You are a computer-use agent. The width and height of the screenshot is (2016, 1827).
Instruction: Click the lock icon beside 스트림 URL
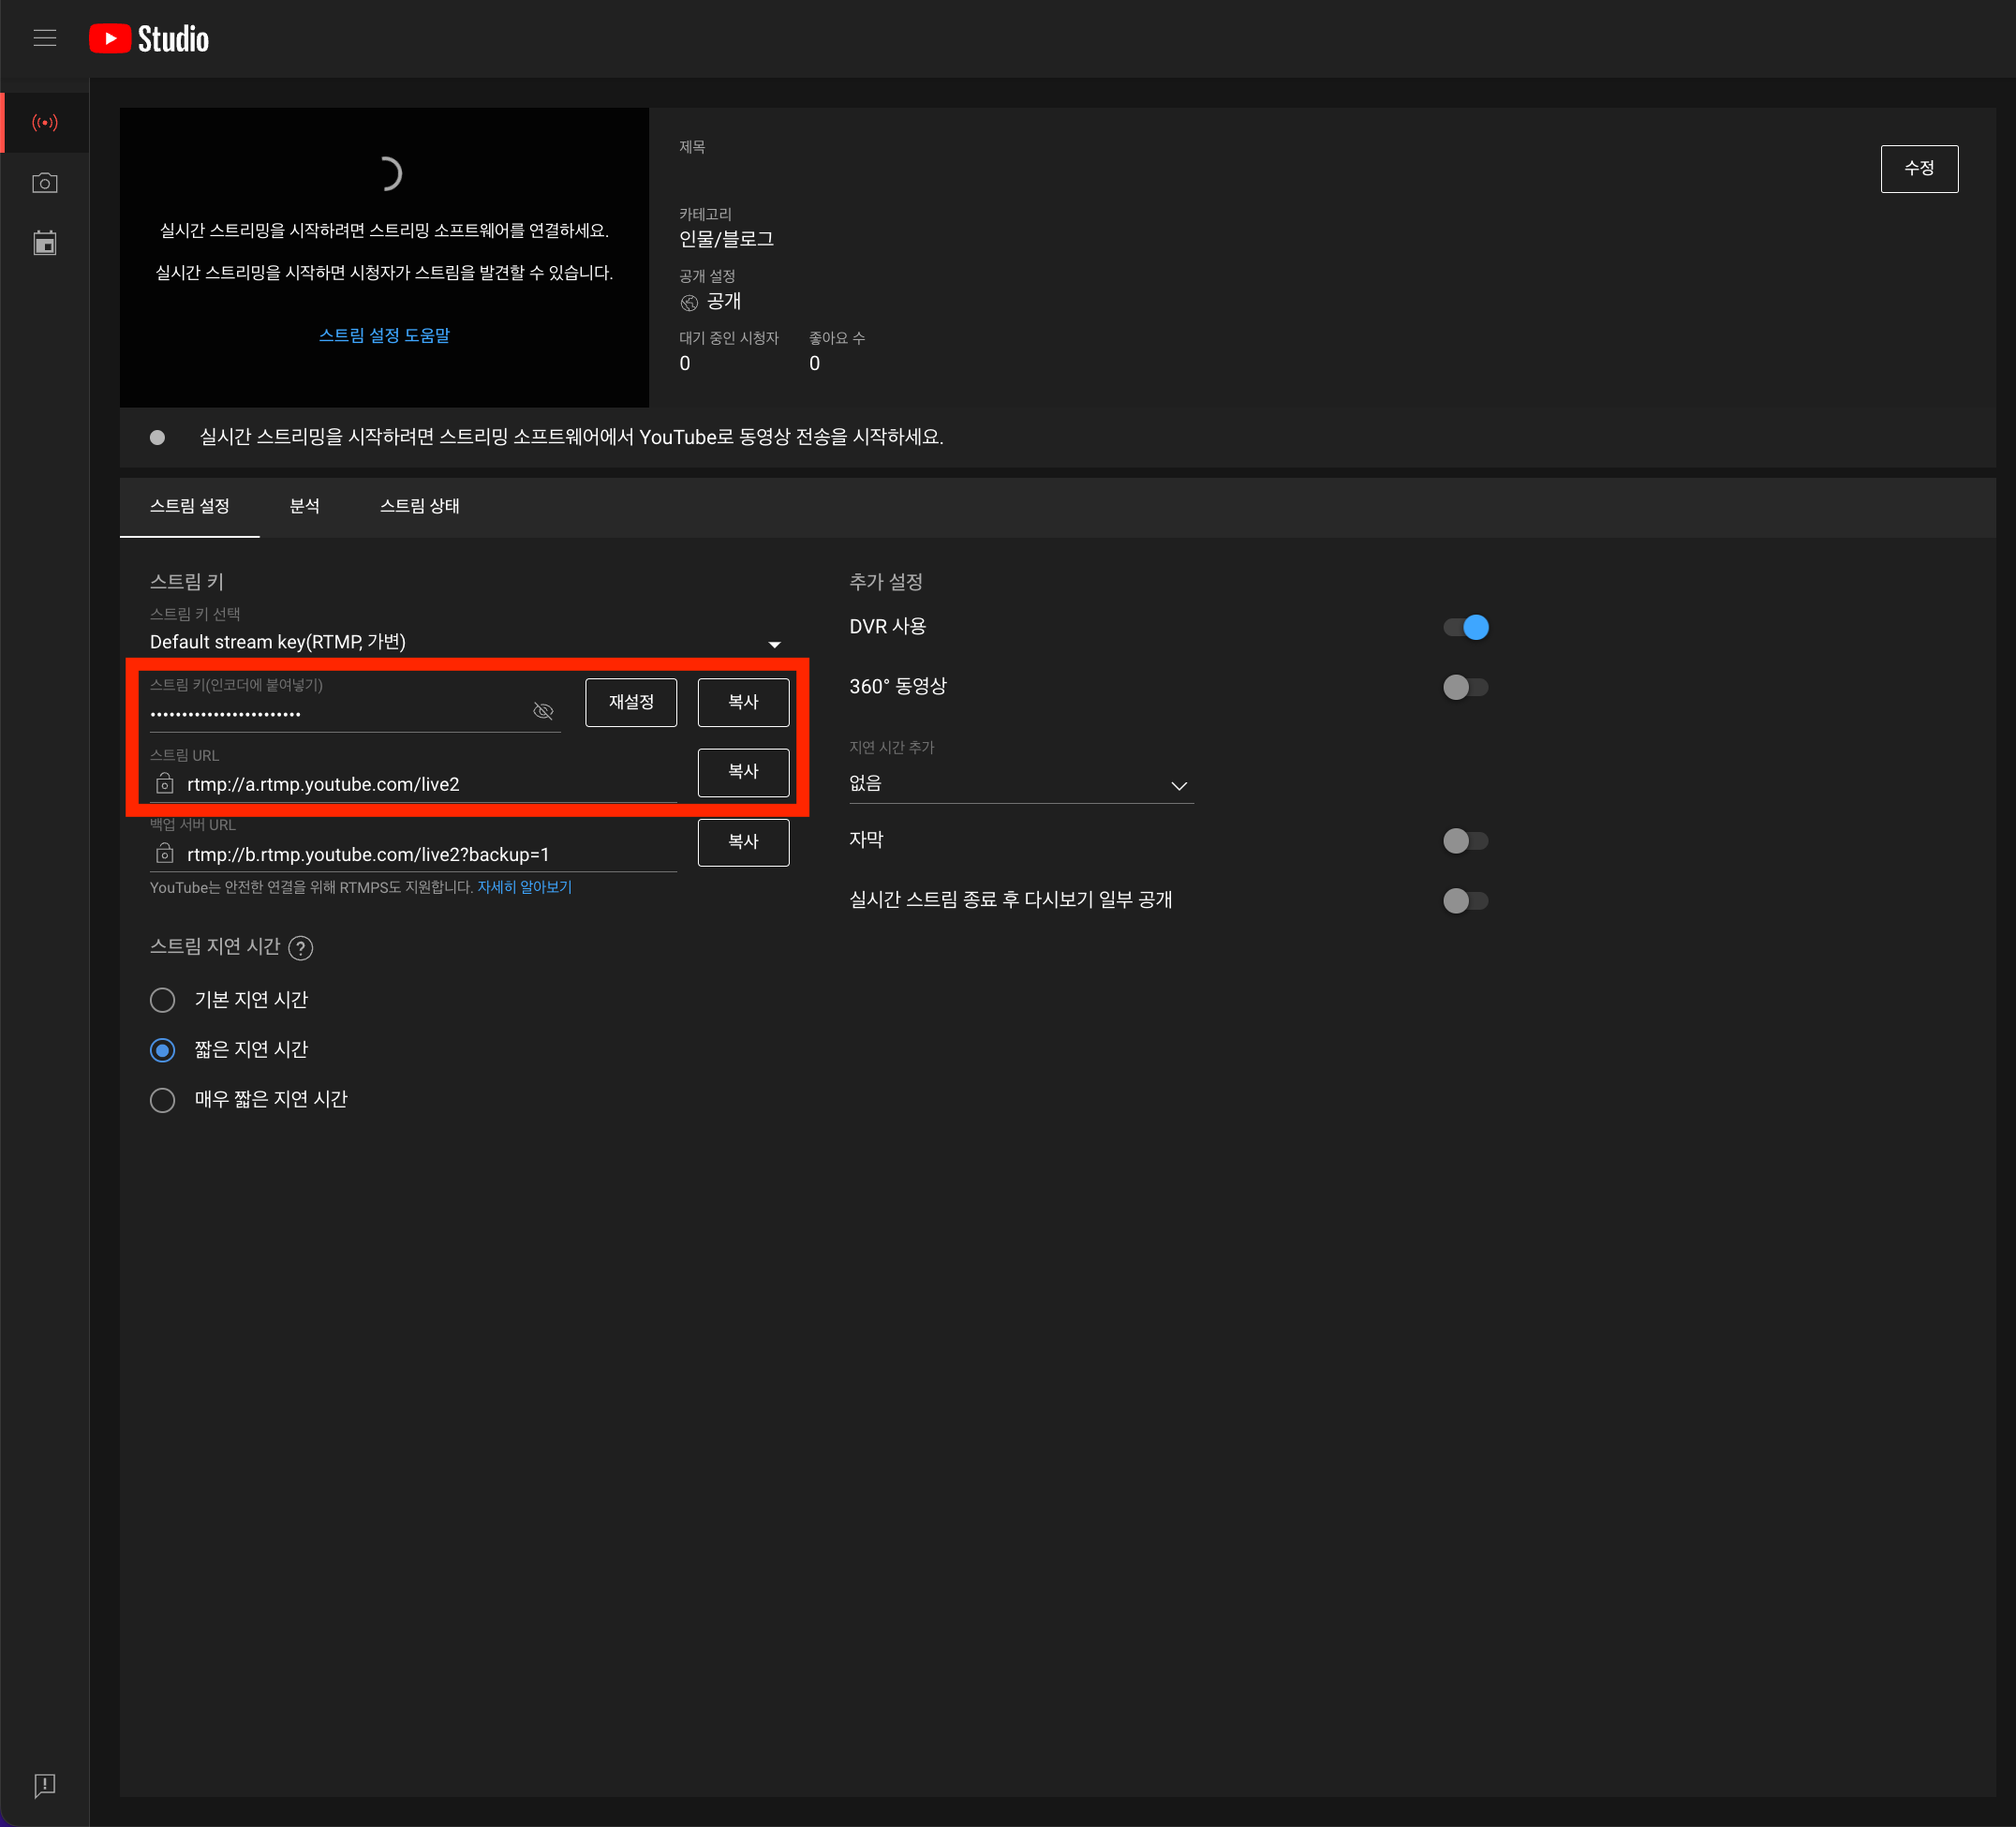pyautogui.click(x=165, y=784)
